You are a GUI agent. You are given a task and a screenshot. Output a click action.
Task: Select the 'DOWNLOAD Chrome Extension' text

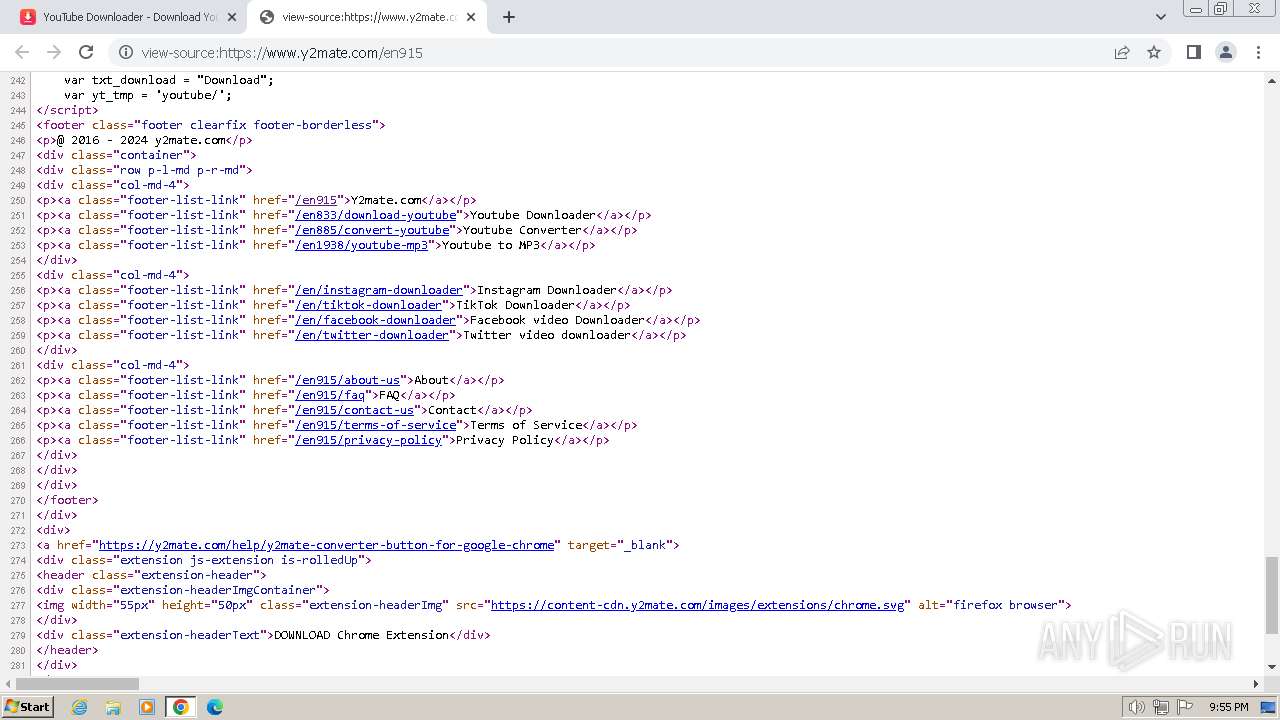click(x=361, y=635)
